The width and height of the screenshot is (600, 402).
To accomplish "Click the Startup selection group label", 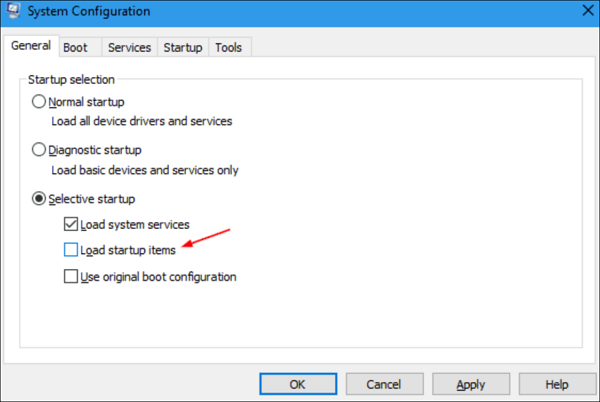I will click(x=74, y=79).
